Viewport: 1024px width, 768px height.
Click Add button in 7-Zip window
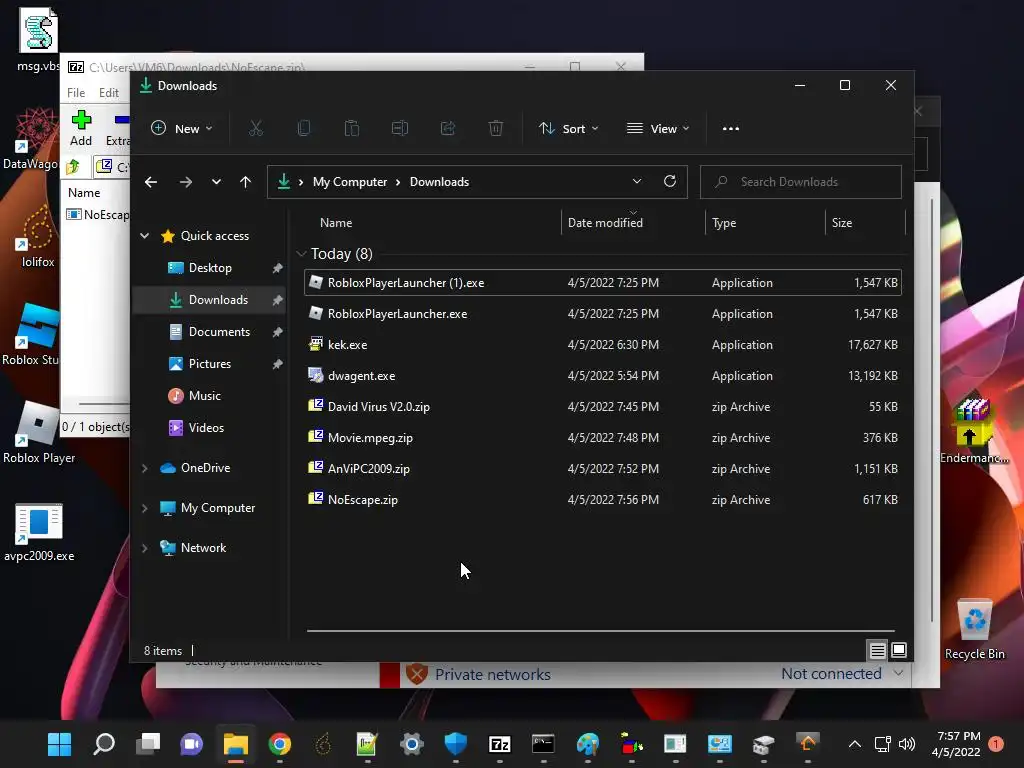coord(81,128)
